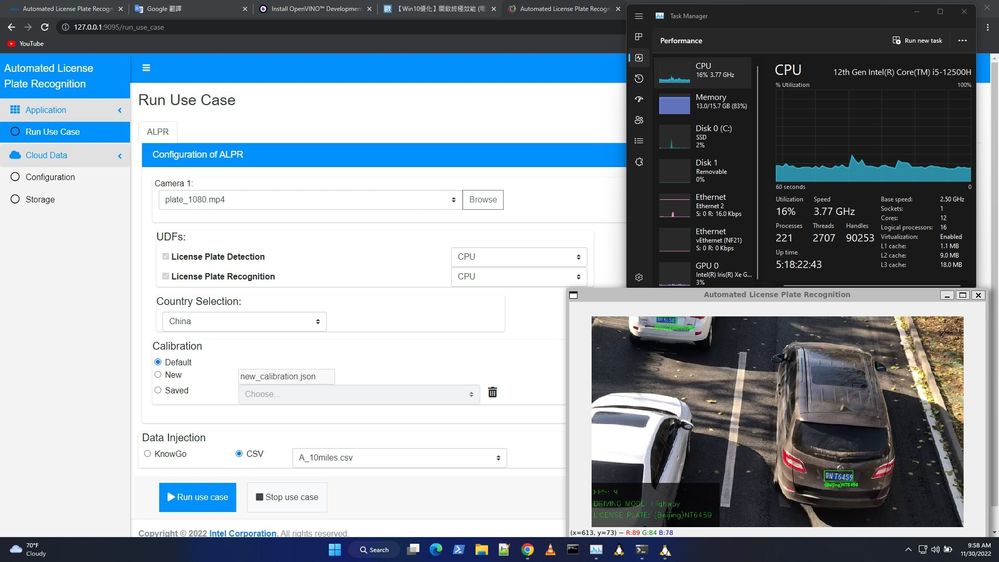Image resolution: width=999 pixels, height=562 pixels.
Task: Open Country Selection dropdown showing China
Action: click(x=244, y=321)
